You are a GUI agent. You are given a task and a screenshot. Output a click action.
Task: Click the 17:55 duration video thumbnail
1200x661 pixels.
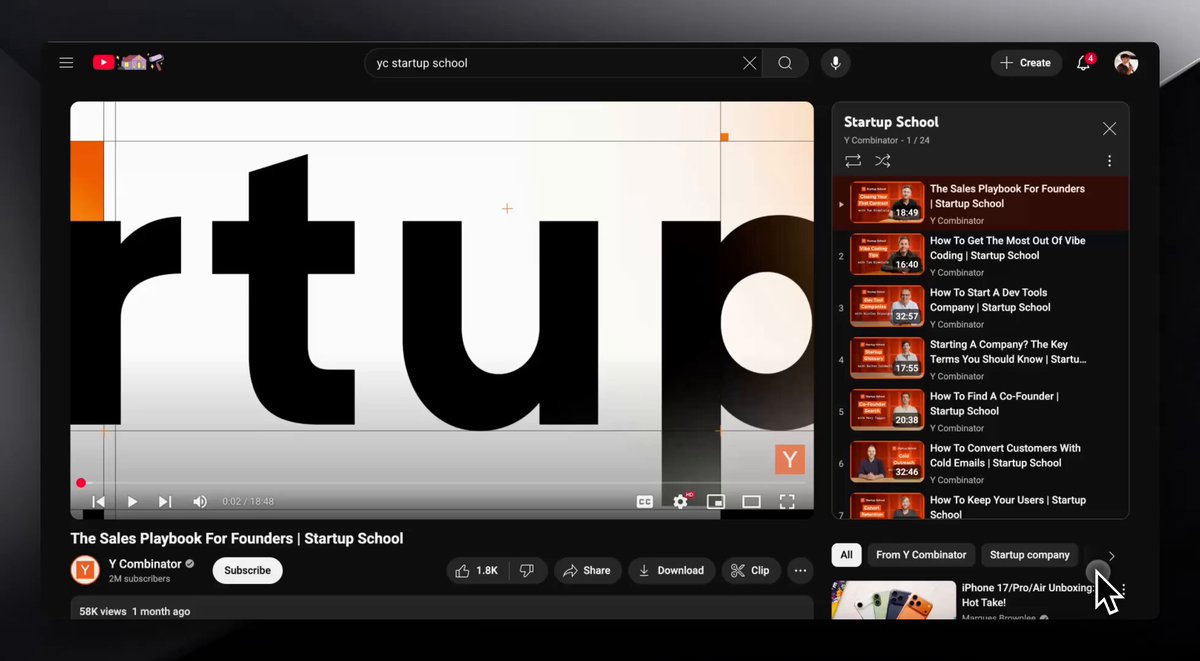tap(887, 358)
